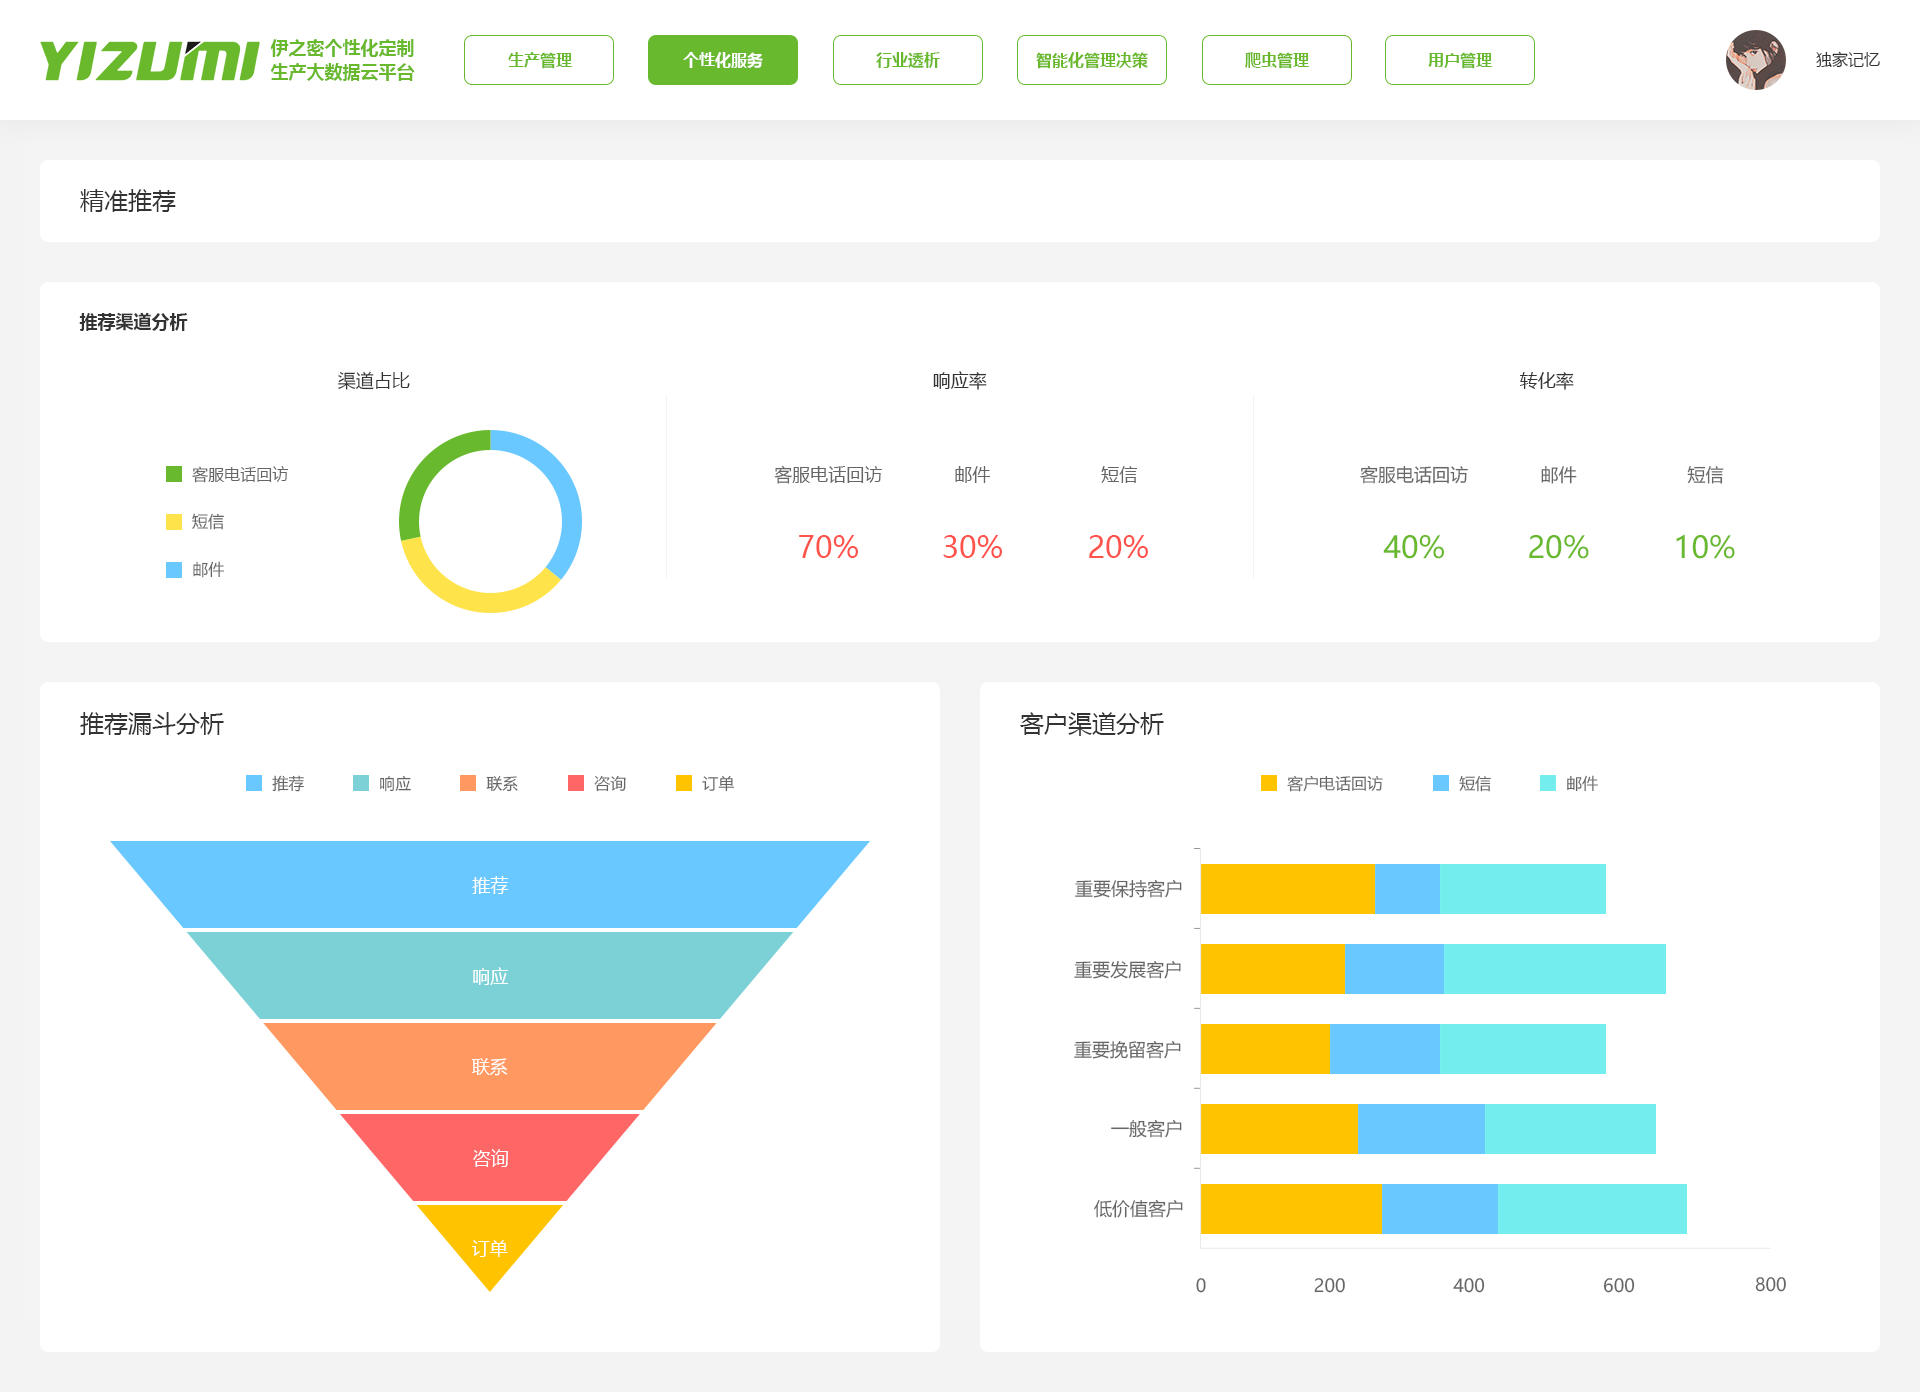Click the YIZUMI logo

(149, 60)
